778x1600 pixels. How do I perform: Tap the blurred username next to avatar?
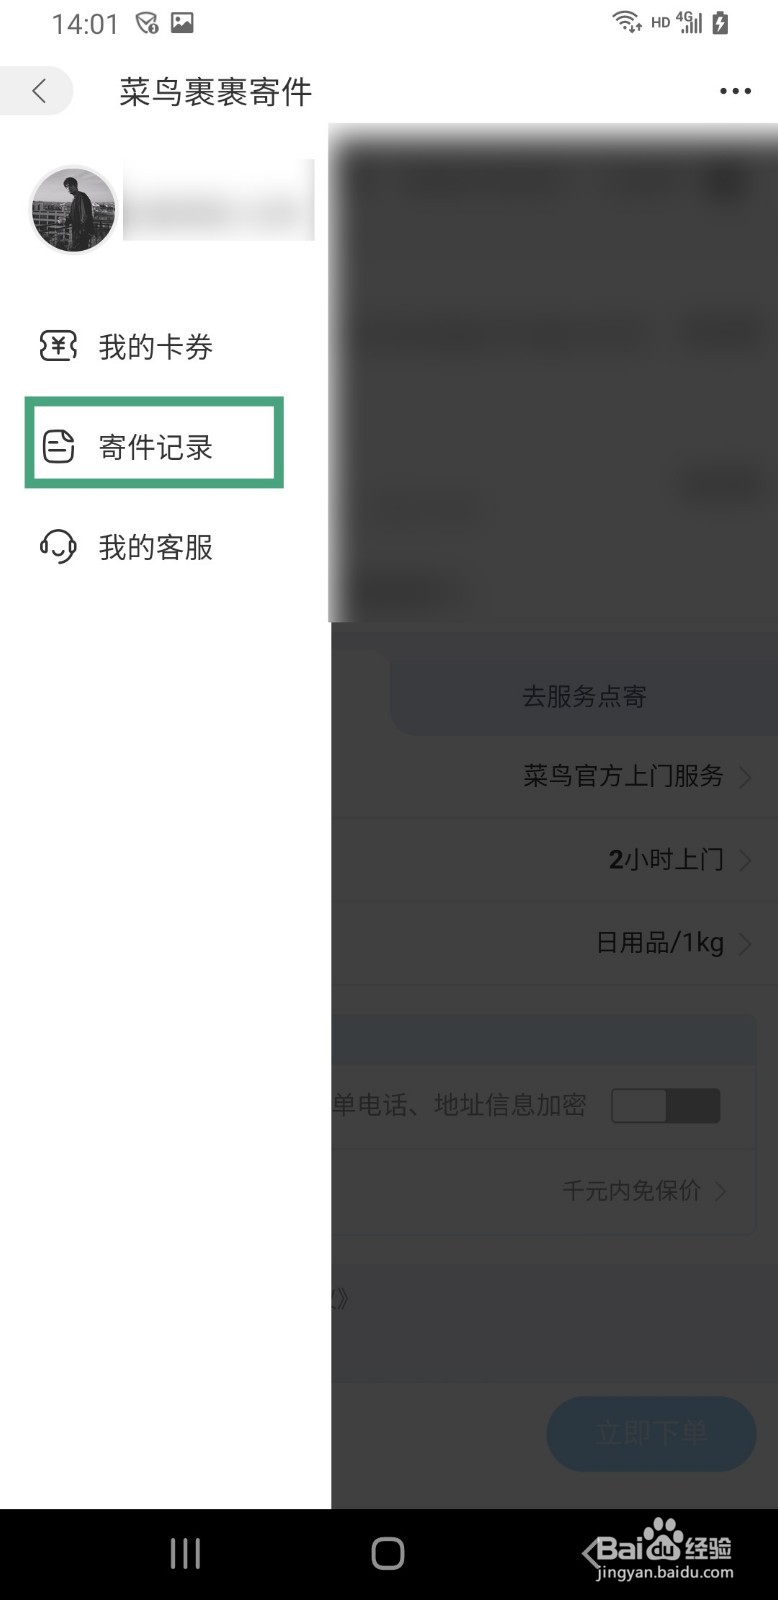[219, 200]
